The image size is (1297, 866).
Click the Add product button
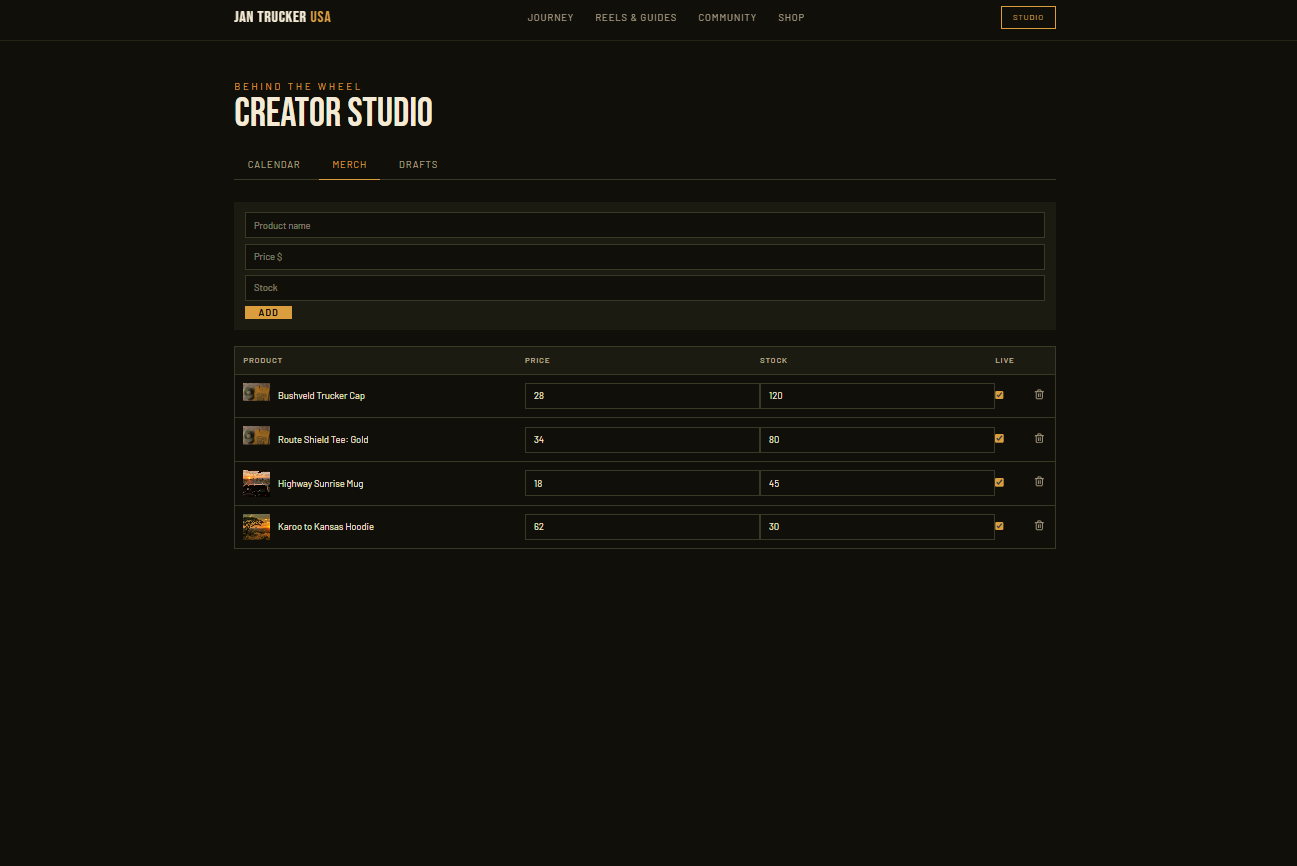[x=268, y=313]
